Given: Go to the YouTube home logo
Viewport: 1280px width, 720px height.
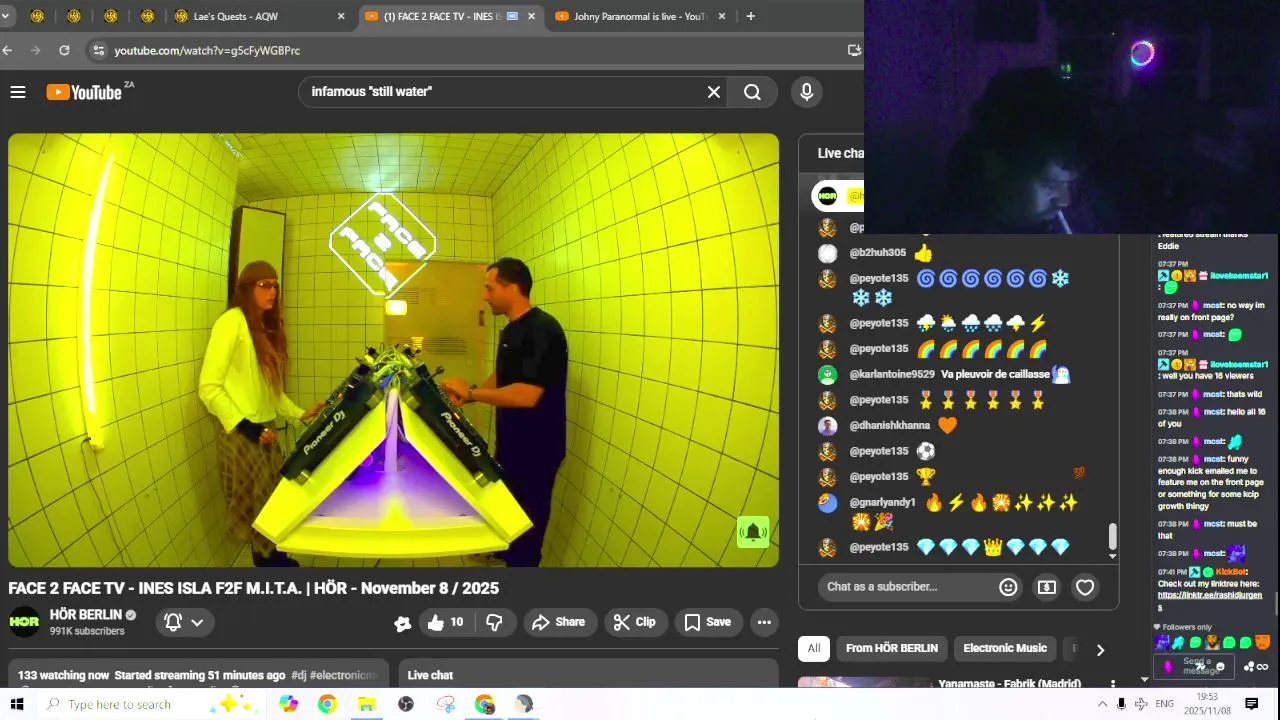Looking at the screenshot, I should [84, 92].
